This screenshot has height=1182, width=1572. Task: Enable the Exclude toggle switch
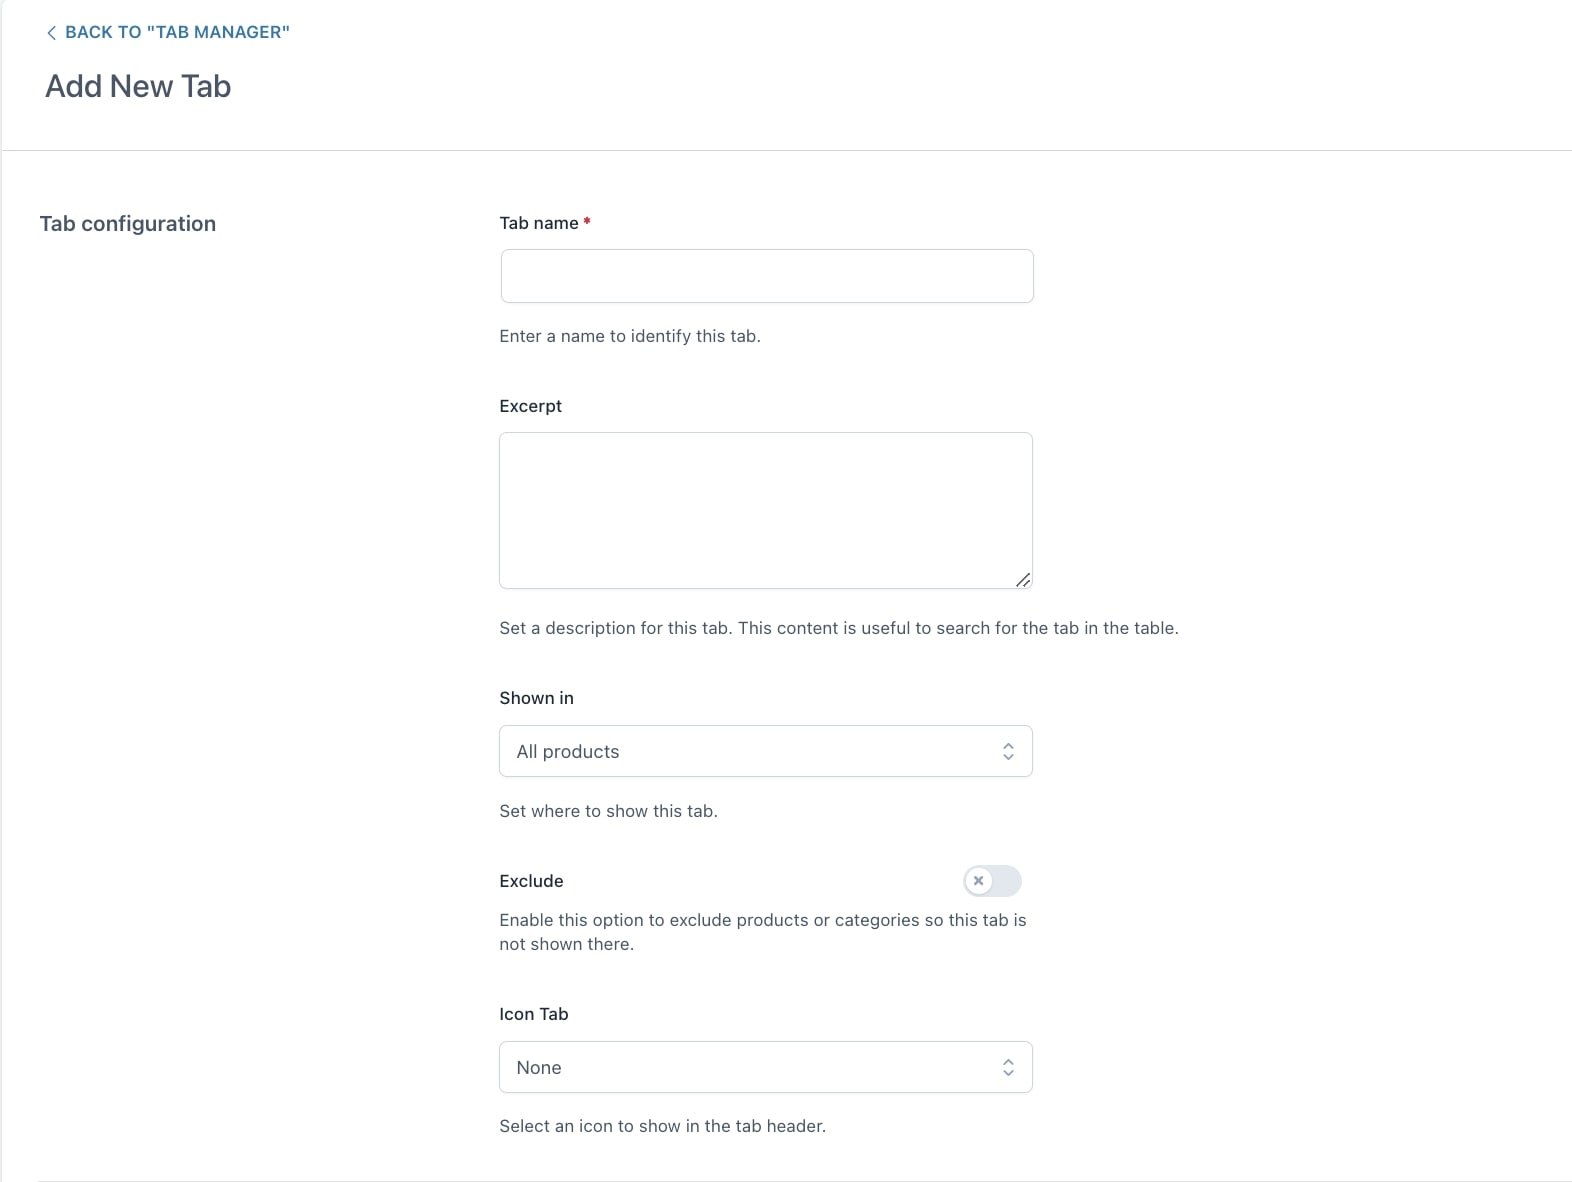992,881
